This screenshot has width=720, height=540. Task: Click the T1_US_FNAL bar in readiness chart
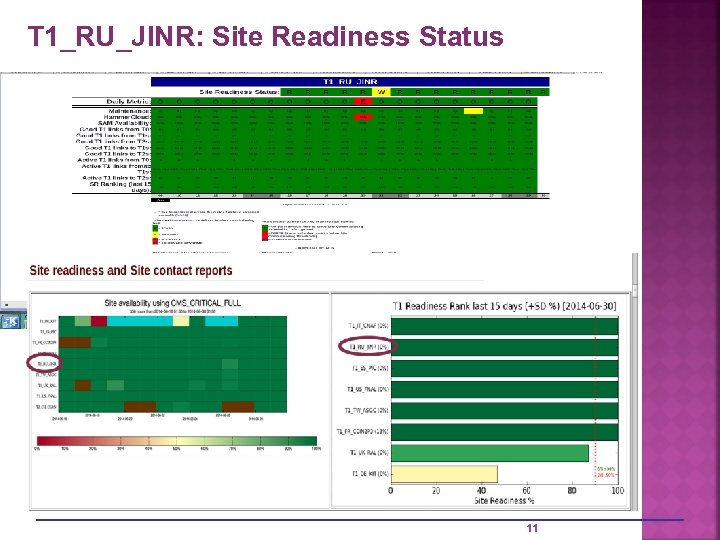(x=505, y=389)
